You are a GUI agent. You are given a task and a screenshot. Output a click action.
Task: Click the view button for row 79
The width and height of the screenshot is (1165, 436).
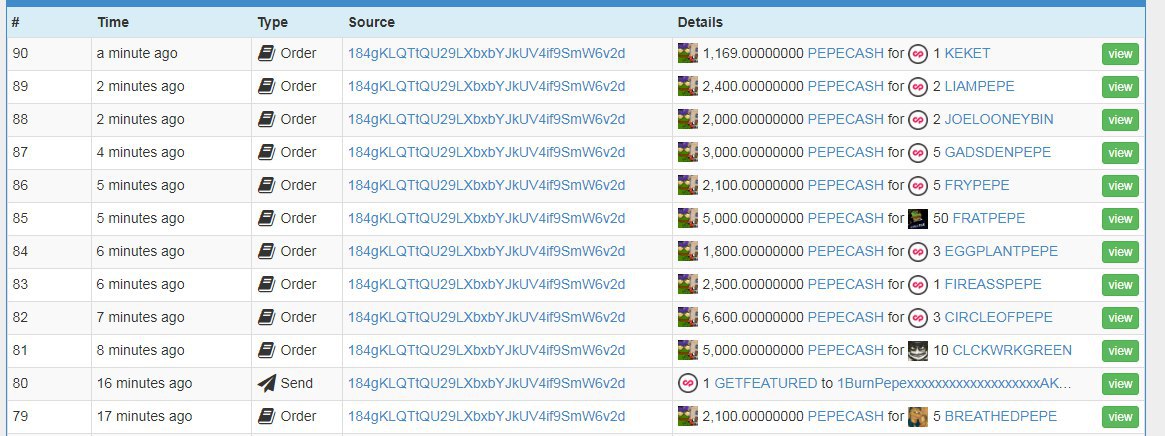1120,417
